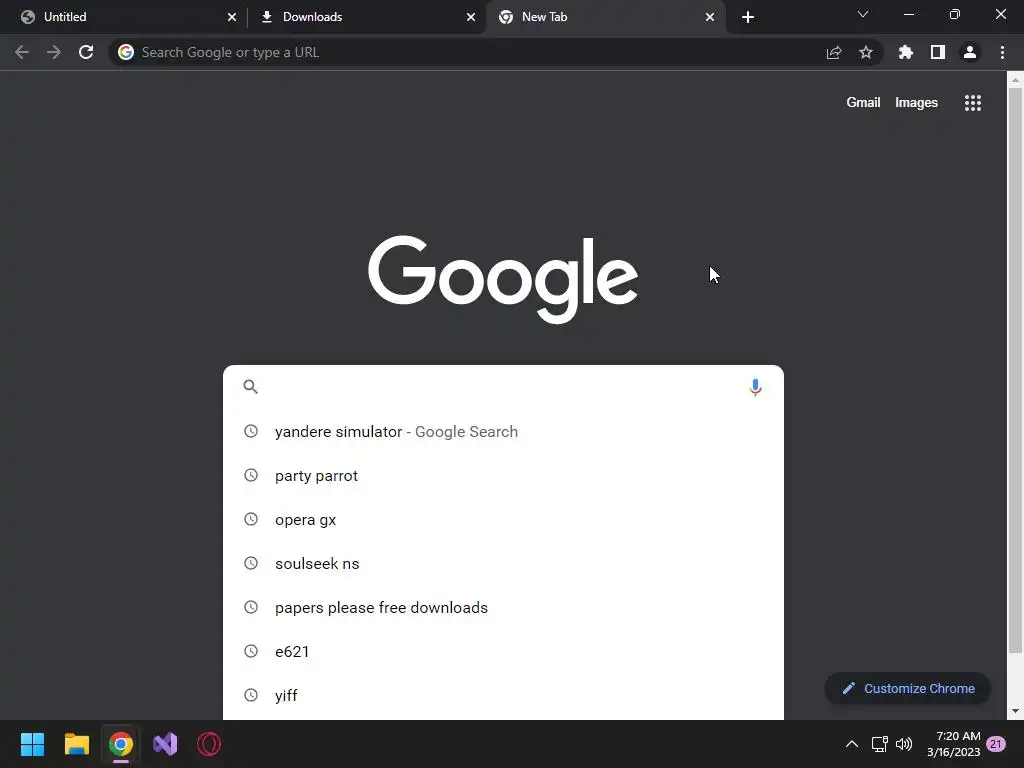Click the clock icon beside party parrot
1024x768 pixels.
click(x=251, y=475)
